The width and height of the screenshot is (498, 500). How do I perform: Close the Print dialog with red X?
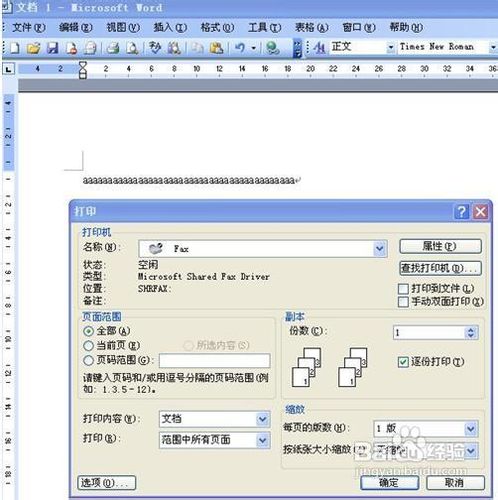[x=480, y=212]
